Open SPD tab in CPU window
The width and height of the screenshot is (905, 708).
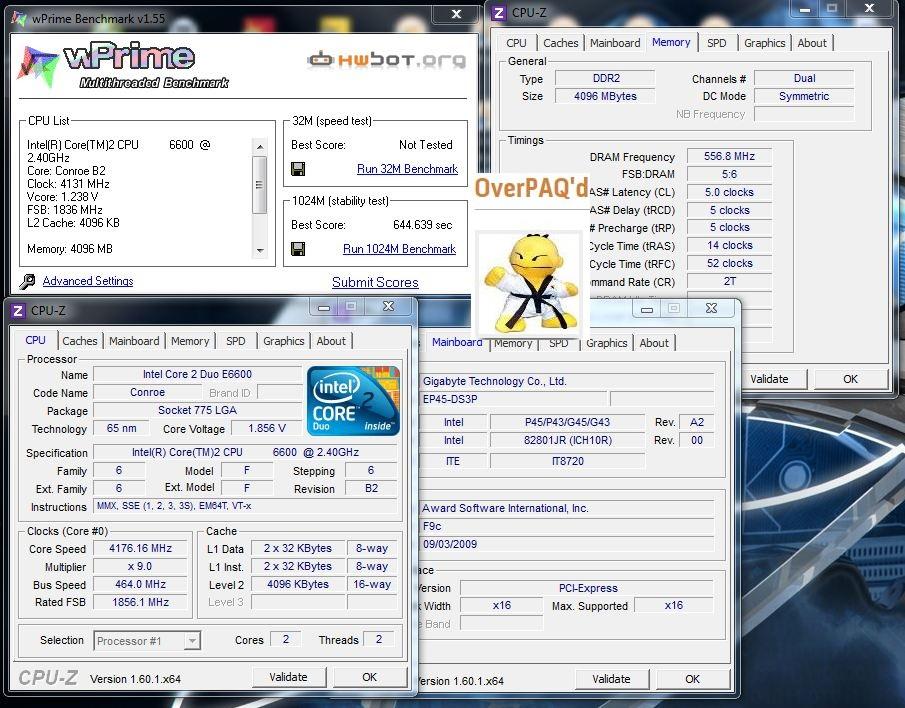[235, 341]
